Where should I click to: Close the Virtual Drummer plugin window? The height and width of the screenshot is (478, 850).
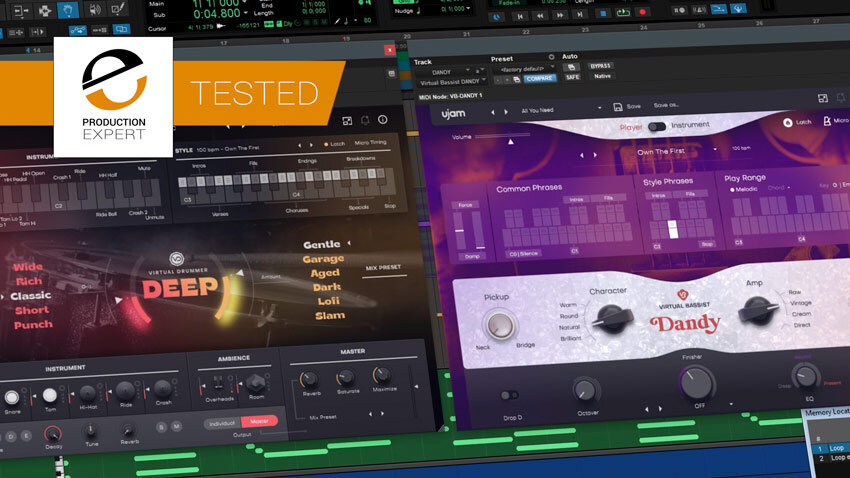pos(389,50)
